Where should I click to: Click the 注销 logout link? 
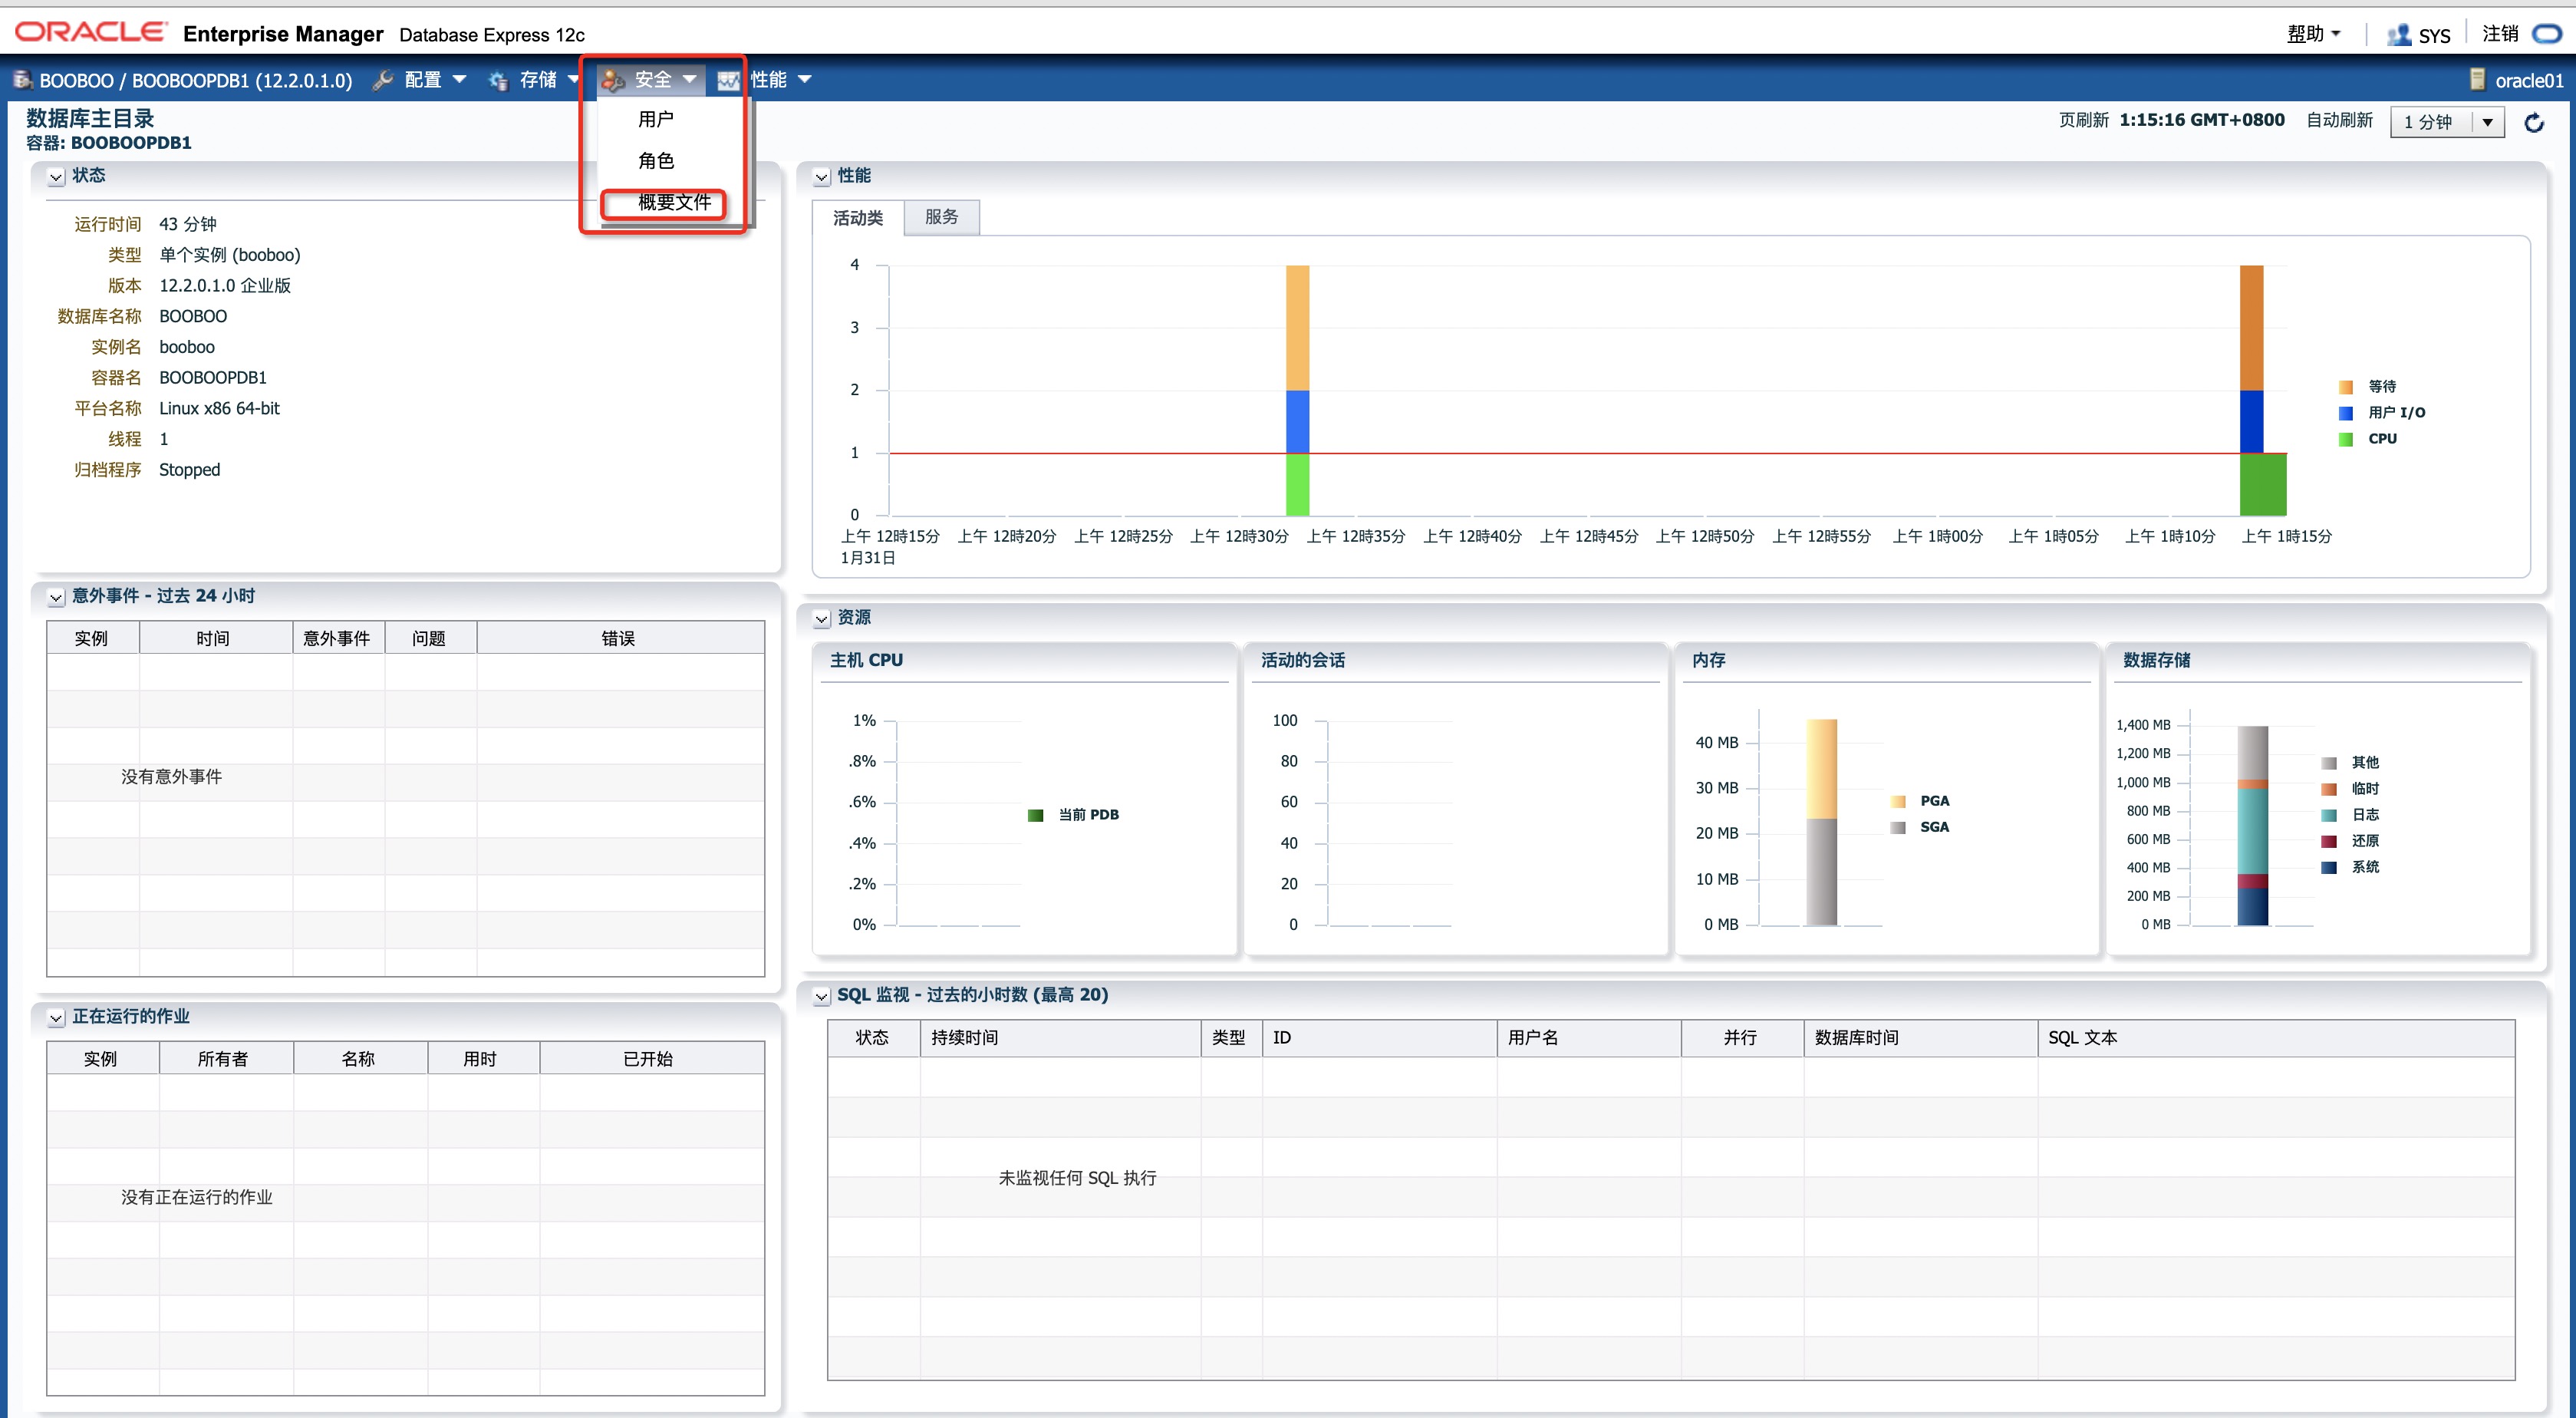[x=2500, y=34]
